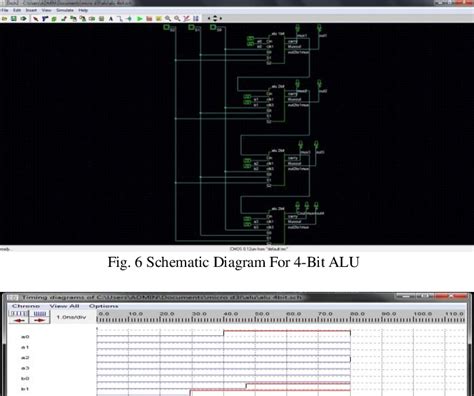Click the letter A text tool
Screen dimensions: 474x396
[111, 19]
